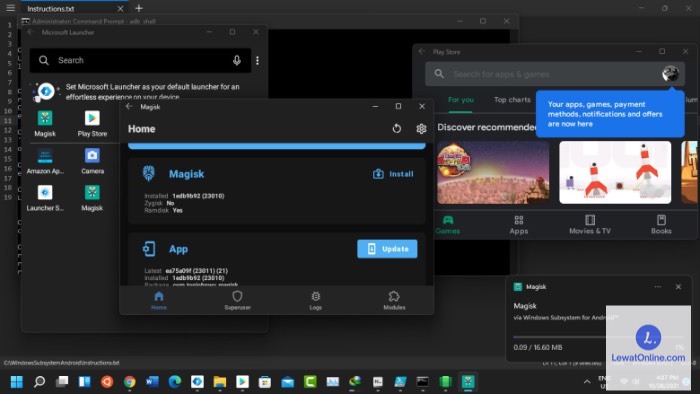Go back using Magisk window back arrow
The height and width of the screenshot is (394, 700).
(129, 107)
